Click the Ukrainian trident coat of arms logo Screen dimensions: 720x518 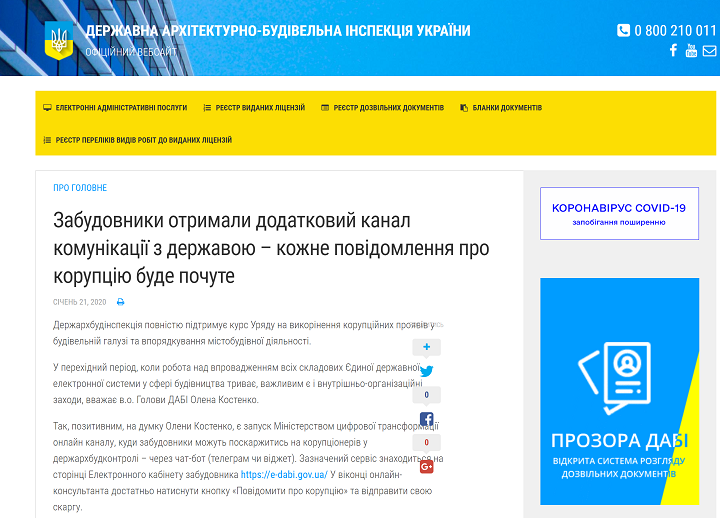click(x=58, y=41)
